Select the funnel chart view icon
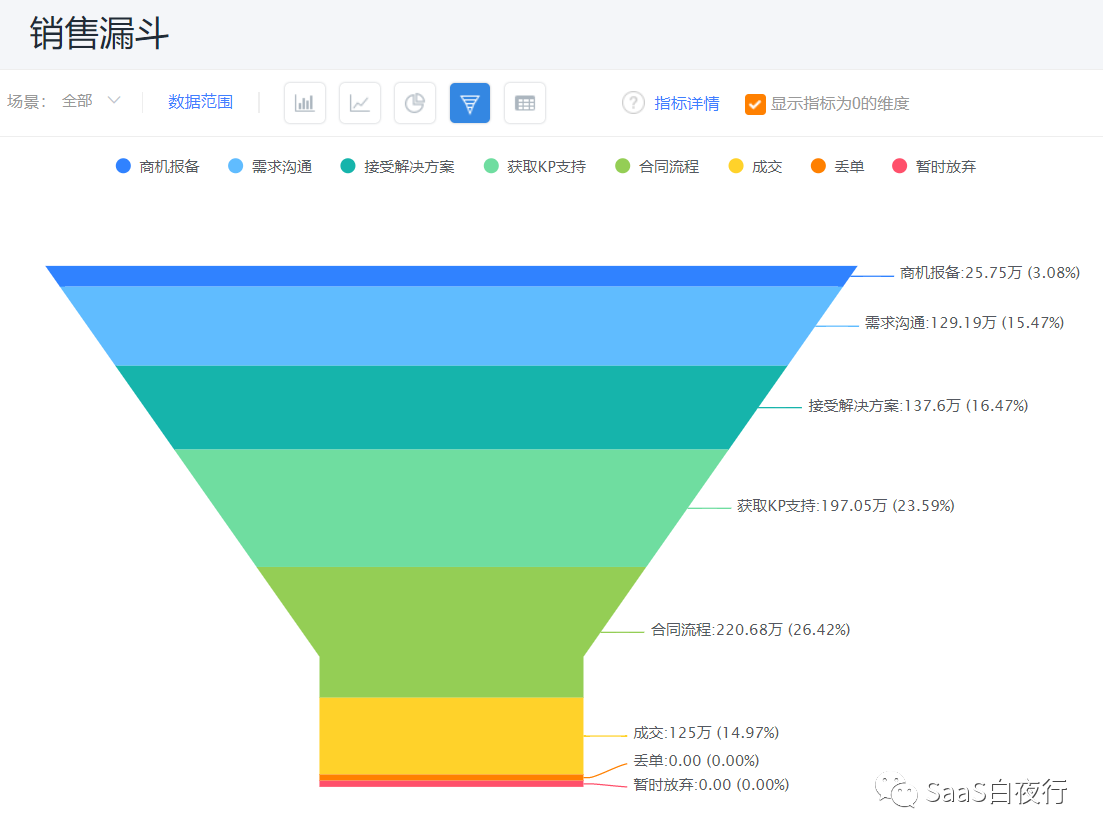1103x840 pixels. tap(470, 103)
